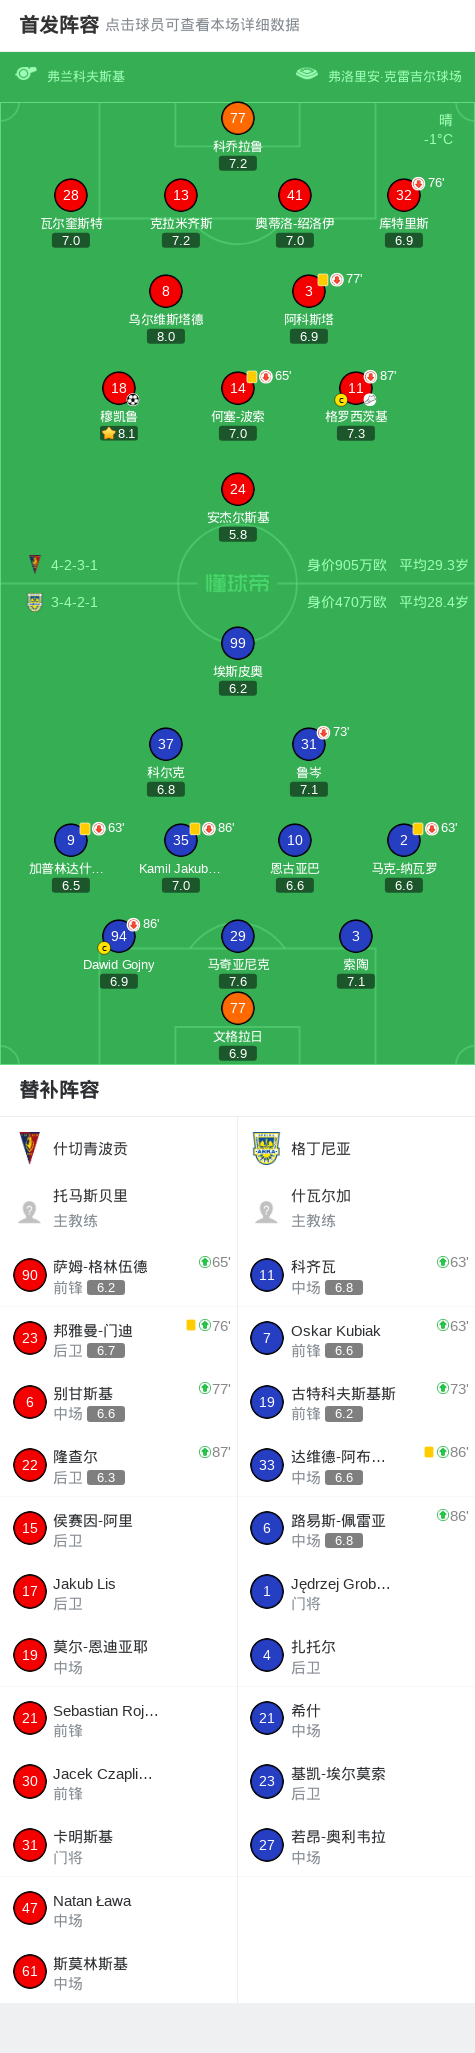The width and height of the screenshot is (475, 2053).
Task: Select substitute 23 邦雅曼-门迪 entry
Action: 118,1338
